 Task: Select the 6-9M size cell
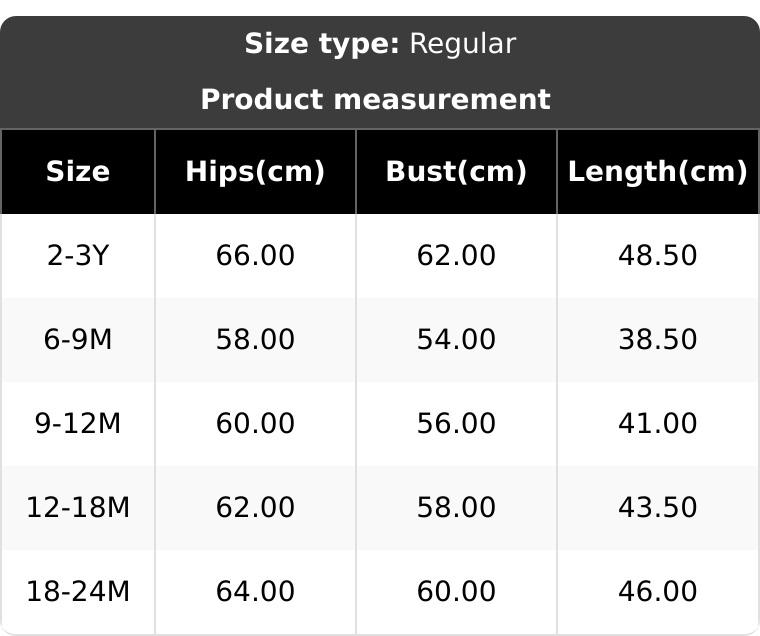pos(78,340)
